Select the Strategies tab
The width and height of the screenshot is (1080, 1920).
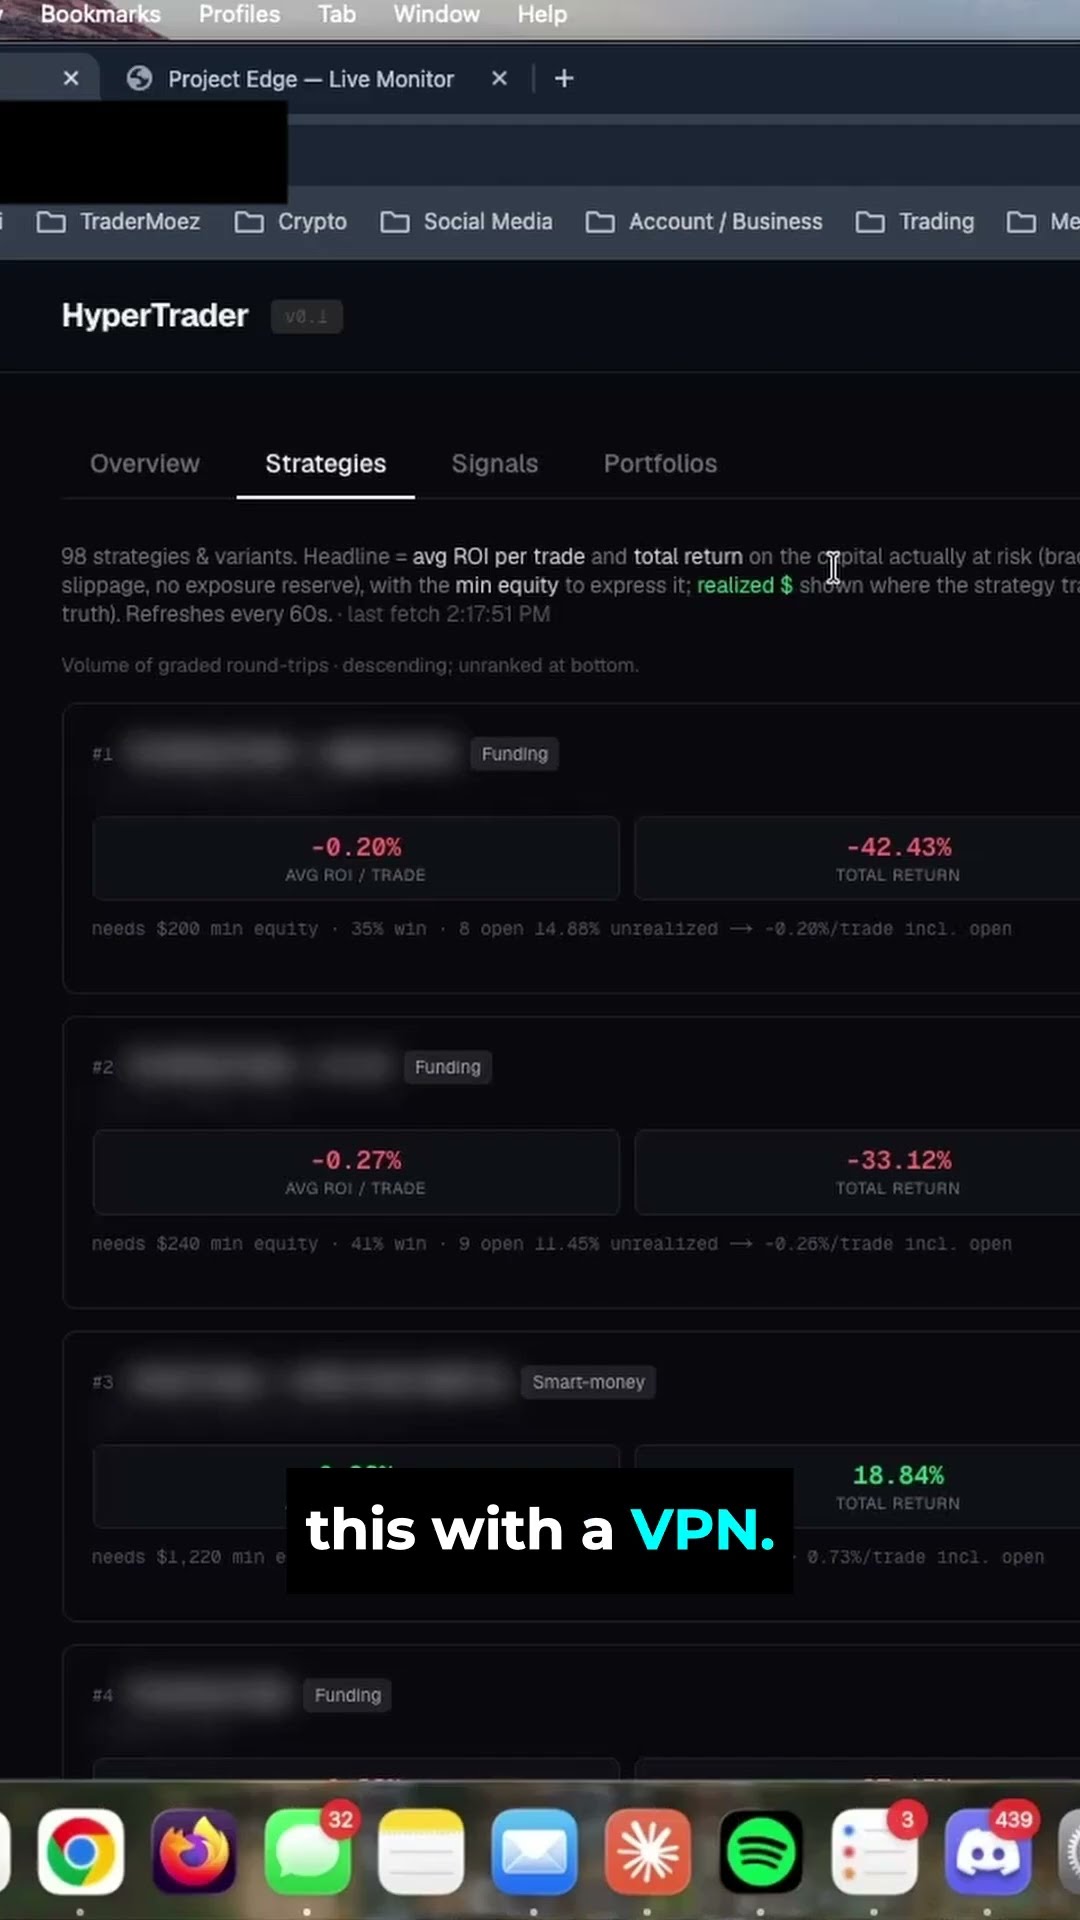point(326,464)
